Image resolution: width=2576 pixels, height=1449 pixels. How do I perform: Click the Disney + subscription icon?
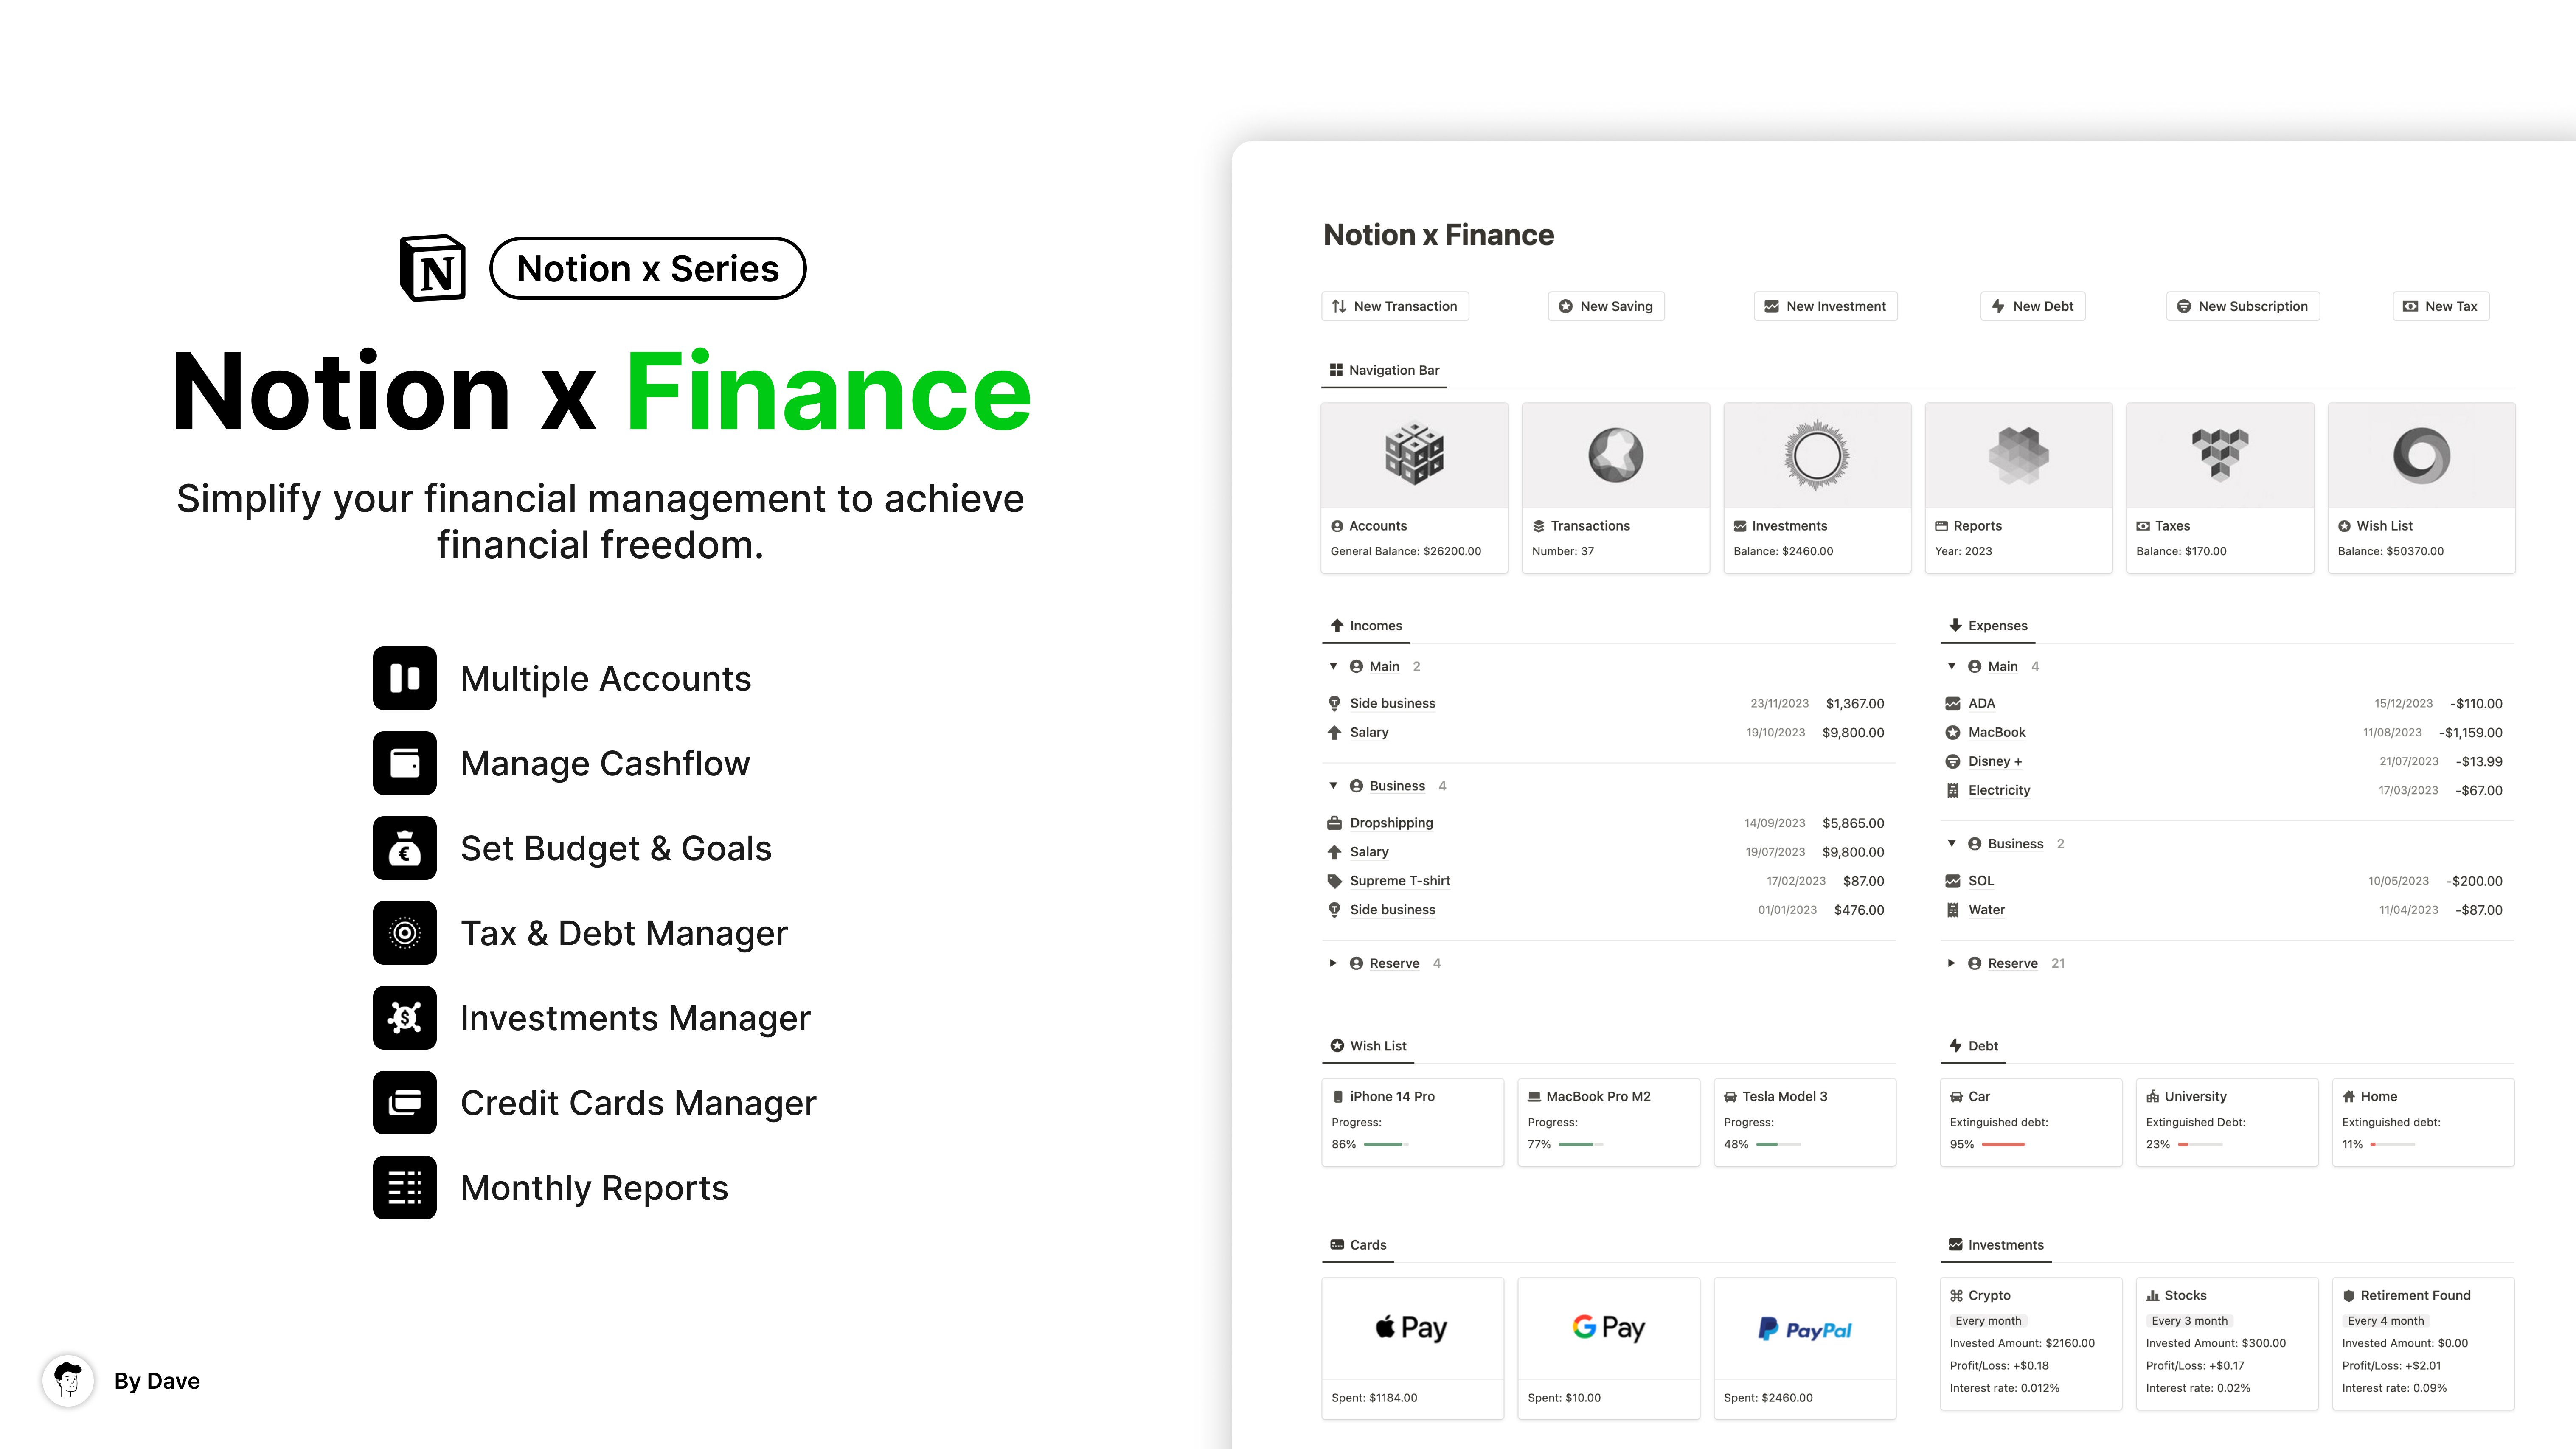(1952, 761)
